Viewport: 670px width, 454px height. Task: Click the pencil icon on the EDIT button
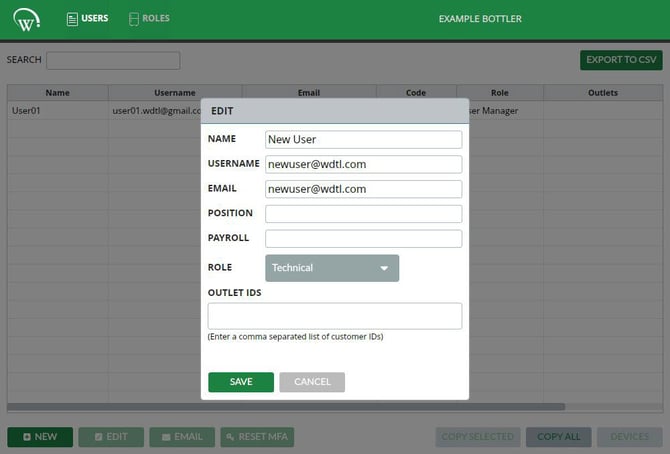point(98,436)
